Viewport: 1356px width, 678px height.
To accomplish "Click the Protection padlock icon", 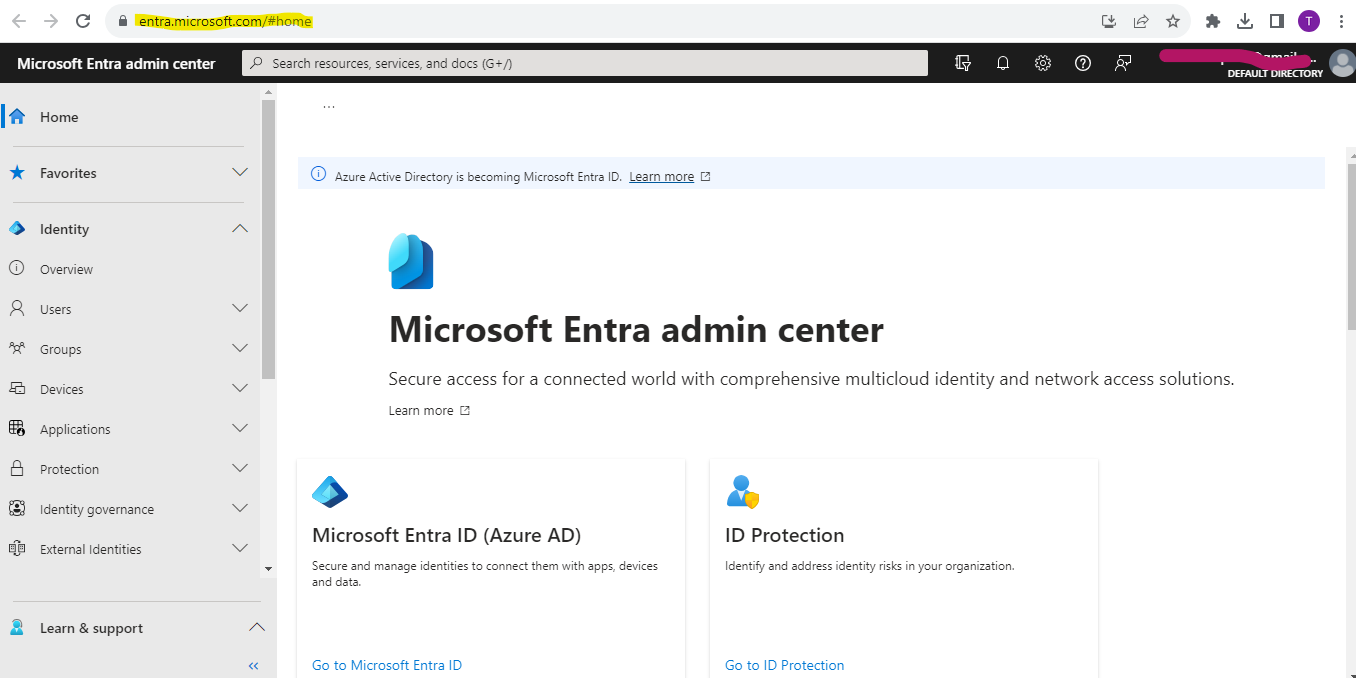I will click(17, 468).
